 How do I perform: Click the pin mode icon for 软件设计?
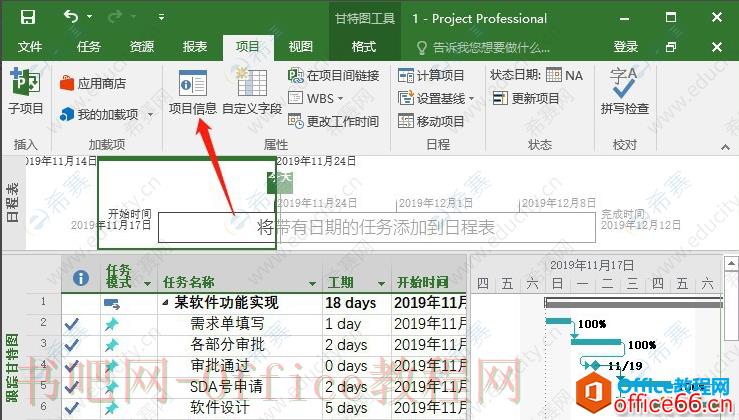[112, 408]
